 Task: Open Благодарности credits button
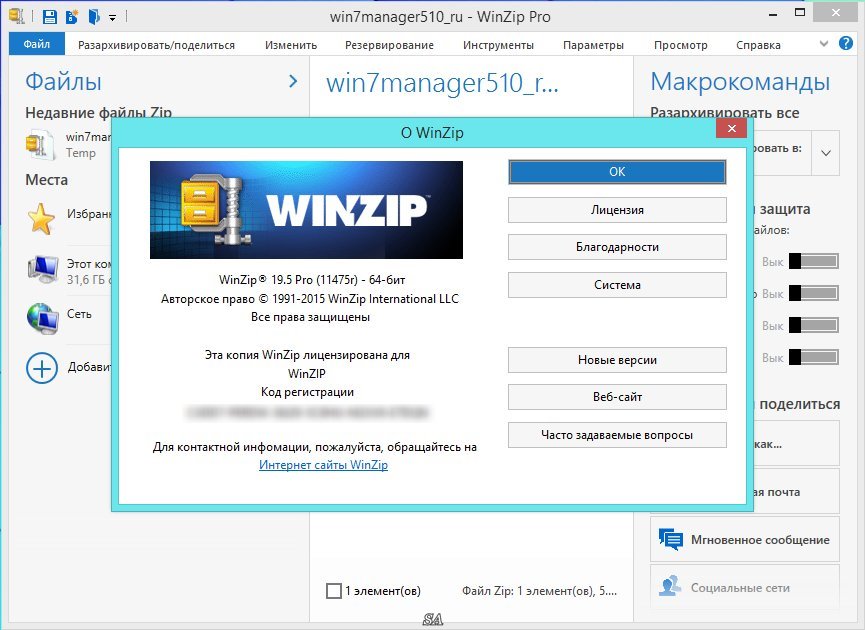[617, 247]
